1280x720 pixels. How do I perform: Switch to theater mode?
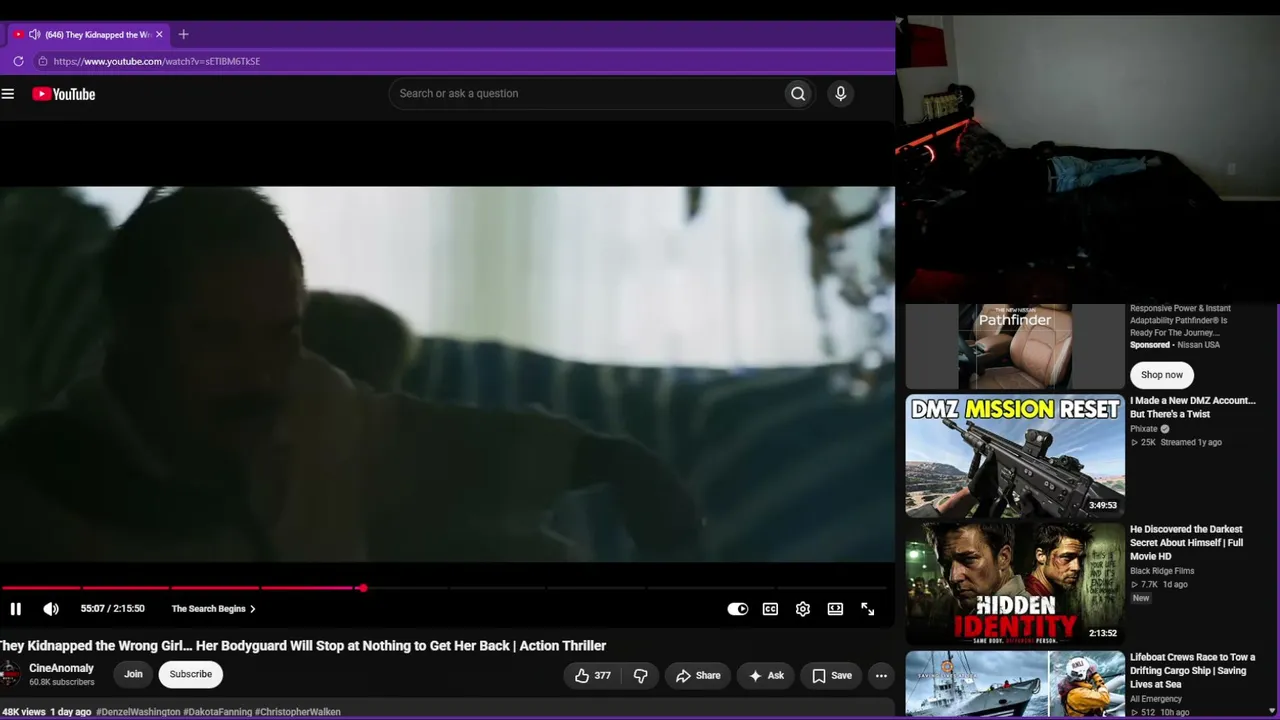pos(835,609)
